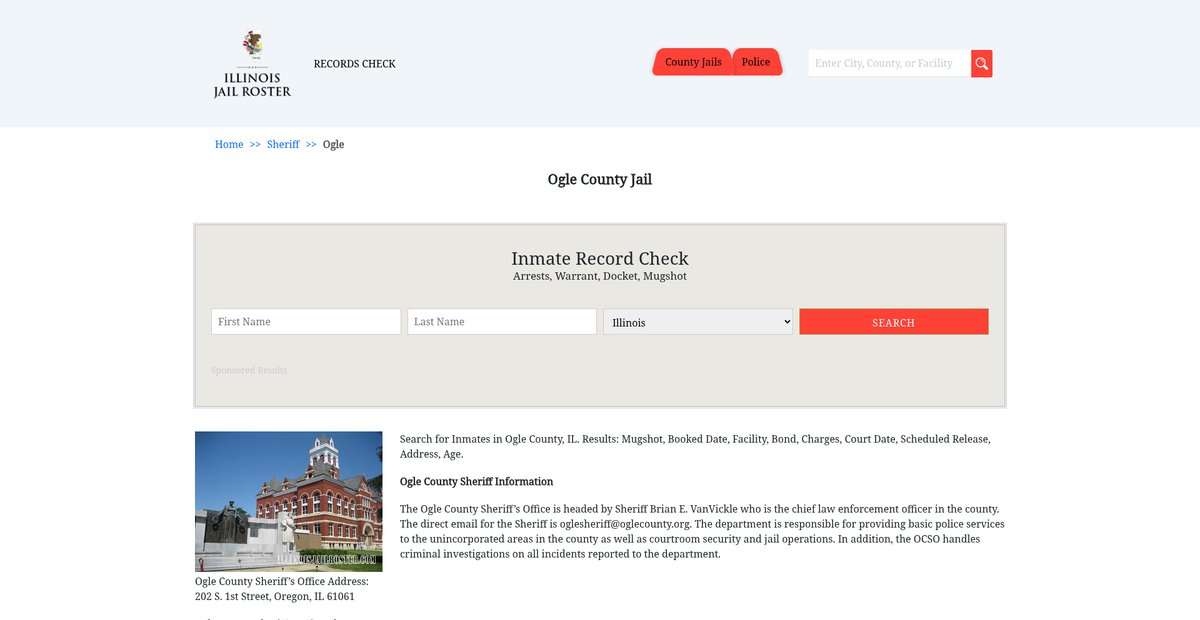Submit the red SEARCH button
1200x620 pixels.
pyautogui.click(x=894, y=321)
